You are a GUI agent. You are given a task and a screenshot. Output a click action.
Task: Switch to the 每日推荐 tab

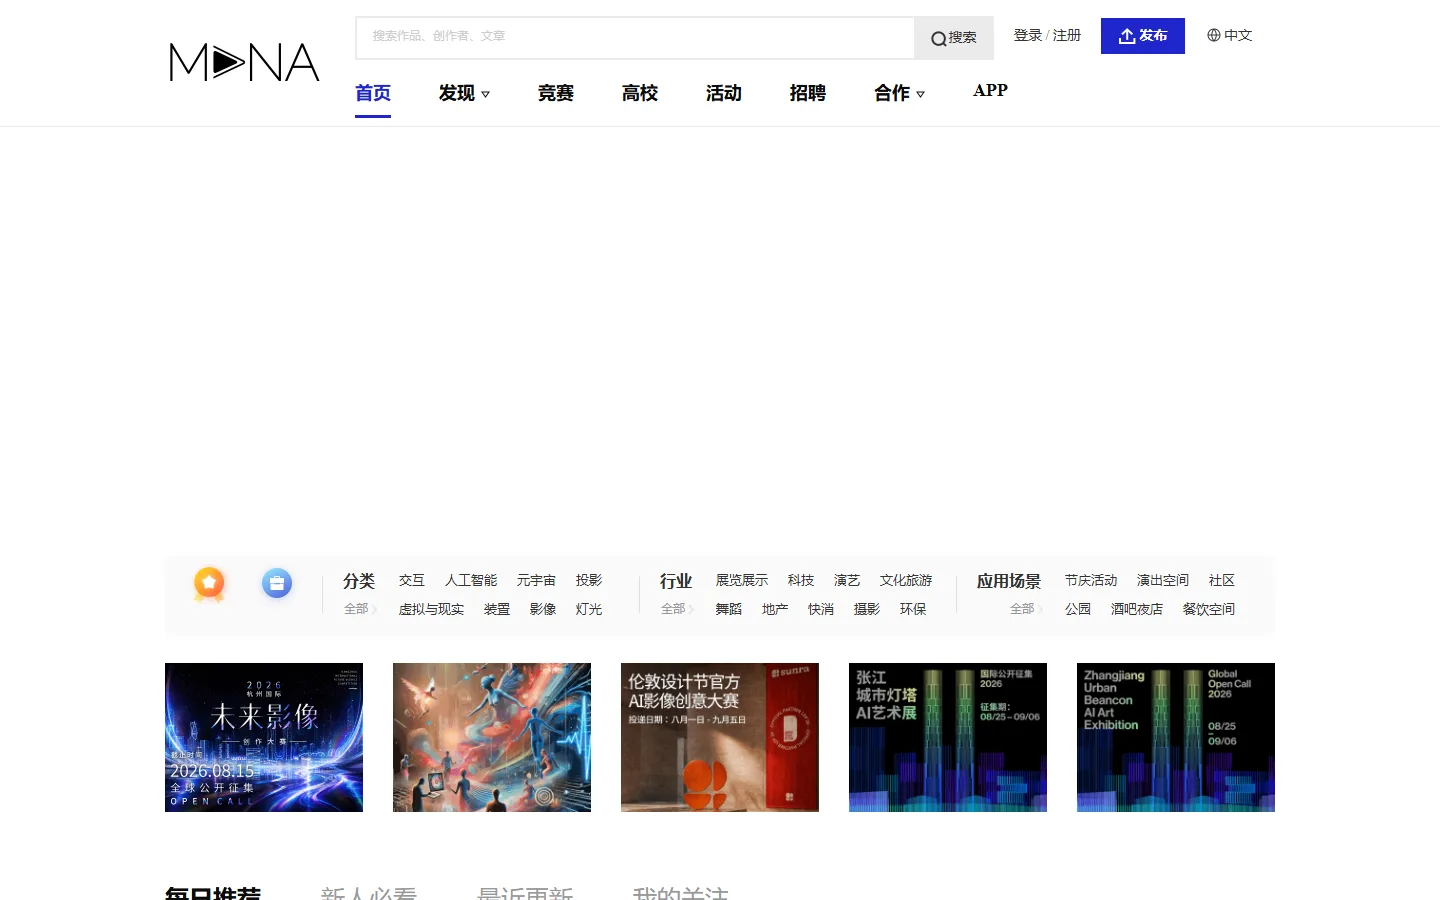213,892
